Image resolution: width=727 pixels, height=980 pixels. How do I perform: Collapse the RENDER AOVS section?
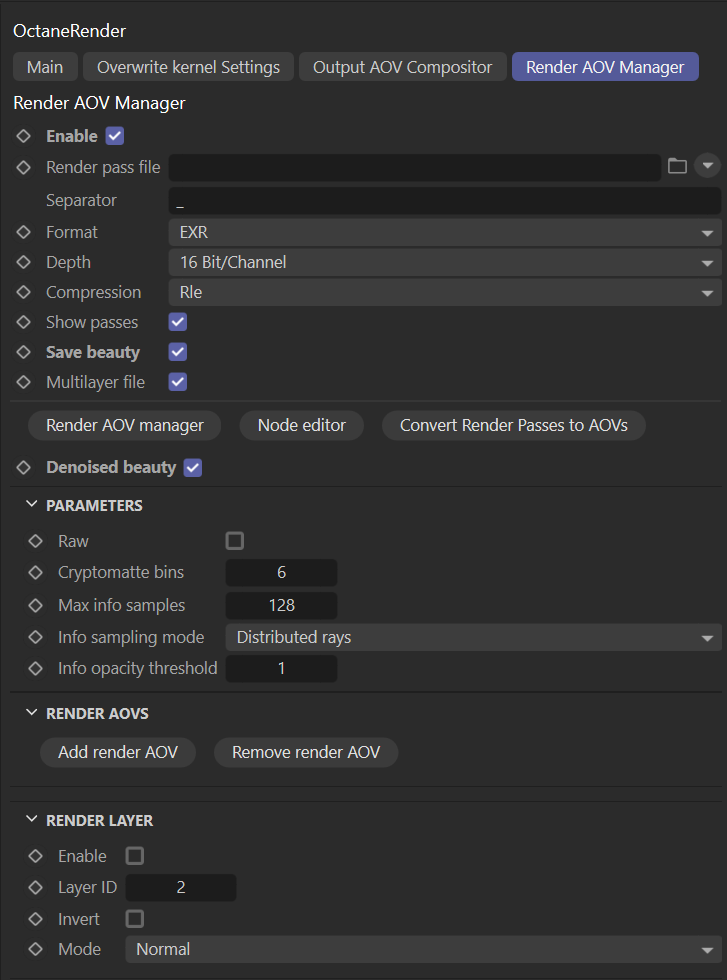click(32, 714)
